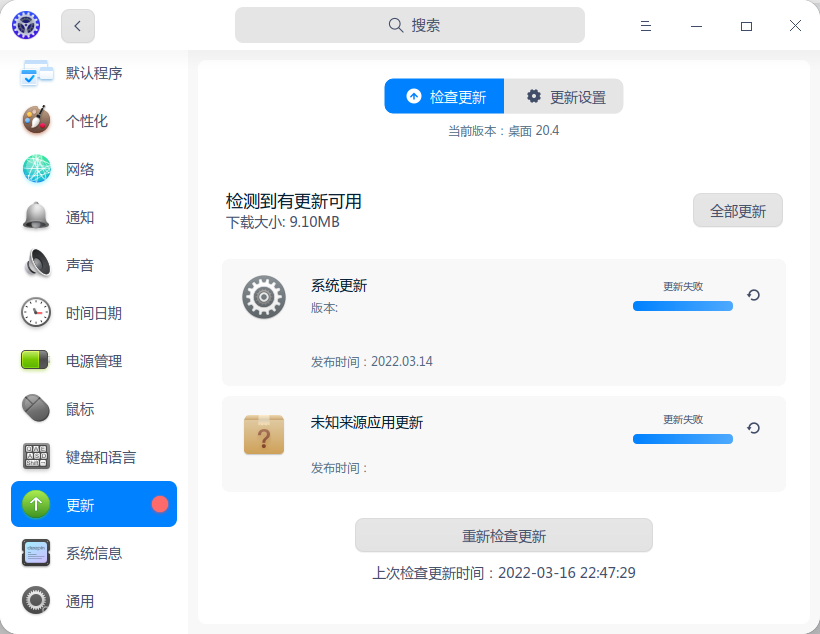Minimize the Control Center window

[696, 26]
